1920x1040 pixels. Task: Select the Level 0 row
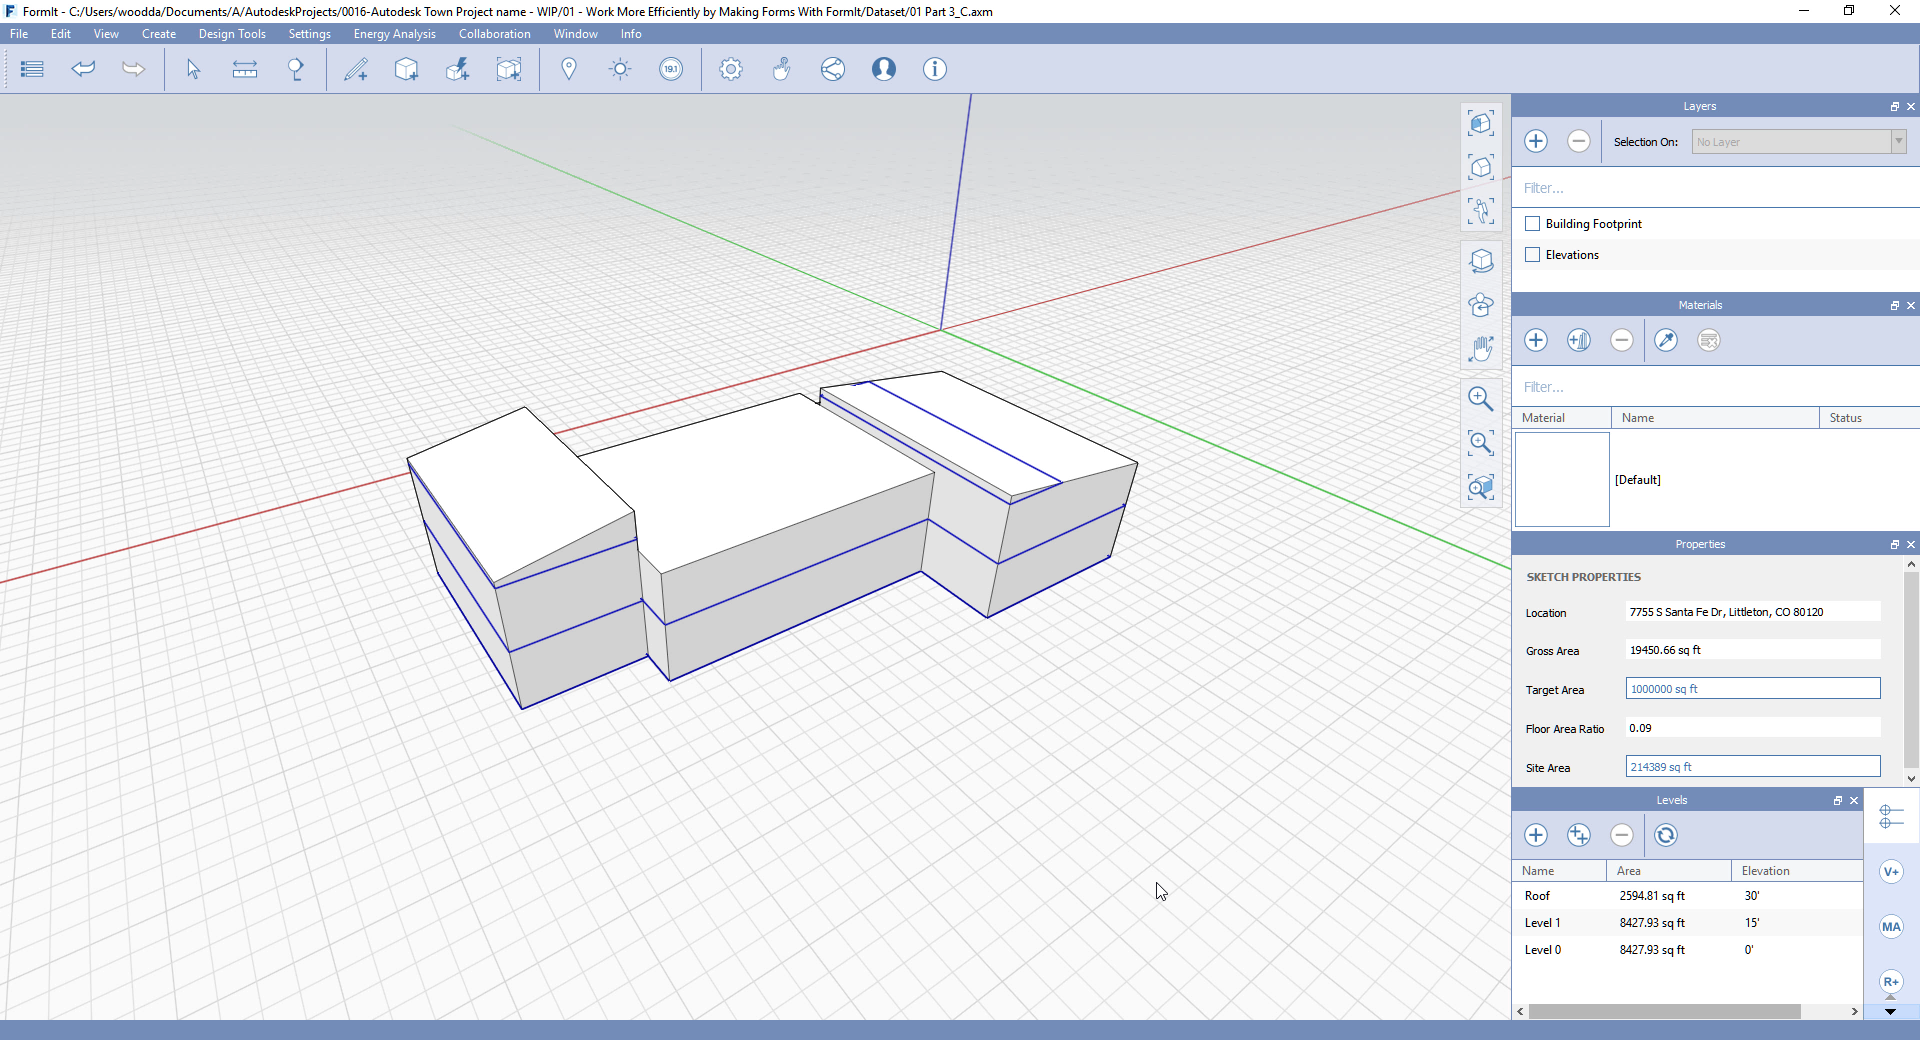point(1687,950)
